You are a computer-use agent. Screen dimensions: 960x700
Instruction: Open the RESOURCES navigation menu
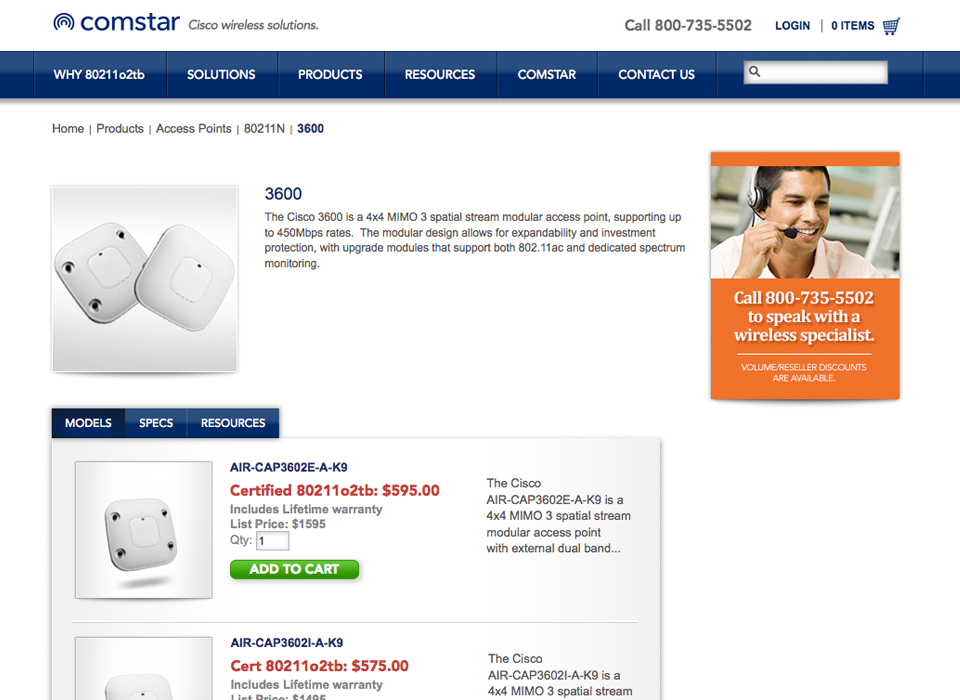point(440,75)
